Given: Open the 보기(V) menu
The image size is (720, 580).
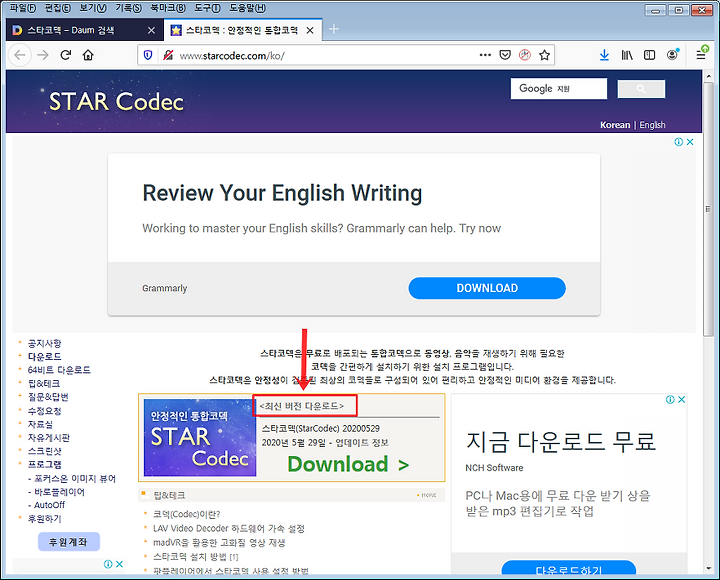Looking at the screenshot, I should (x=93, y=8).
